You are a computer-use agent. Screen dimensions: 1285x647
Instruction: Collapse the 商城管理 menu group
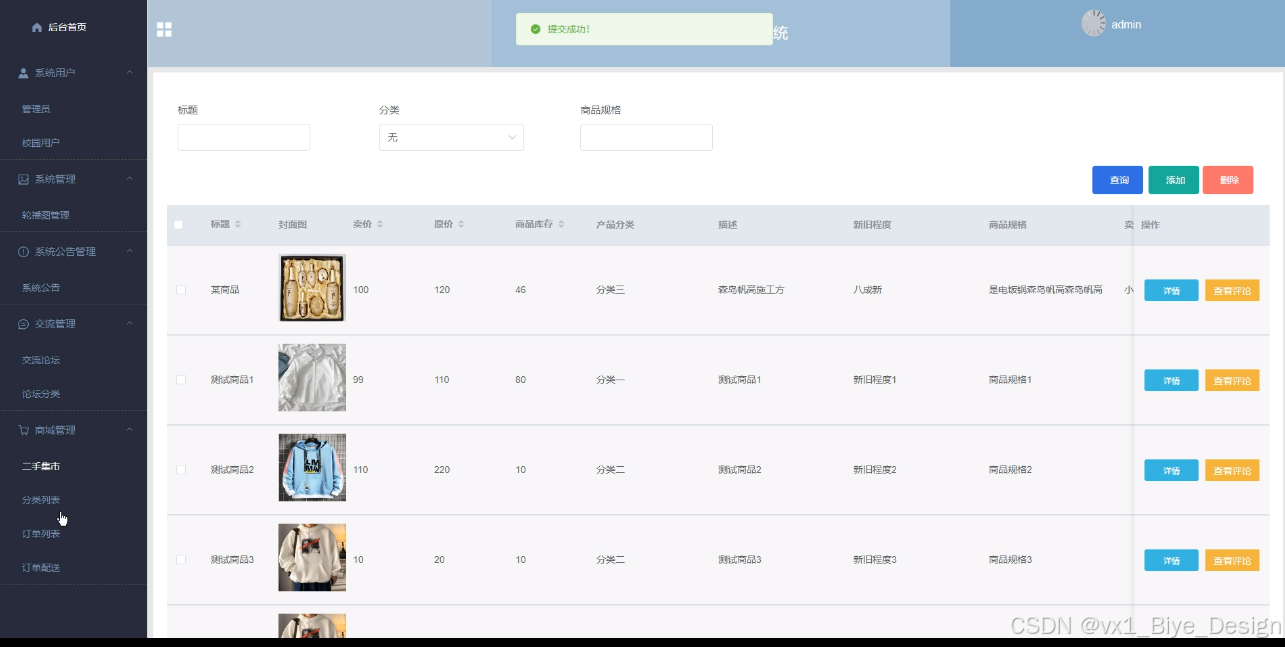[x=129, y=430]
